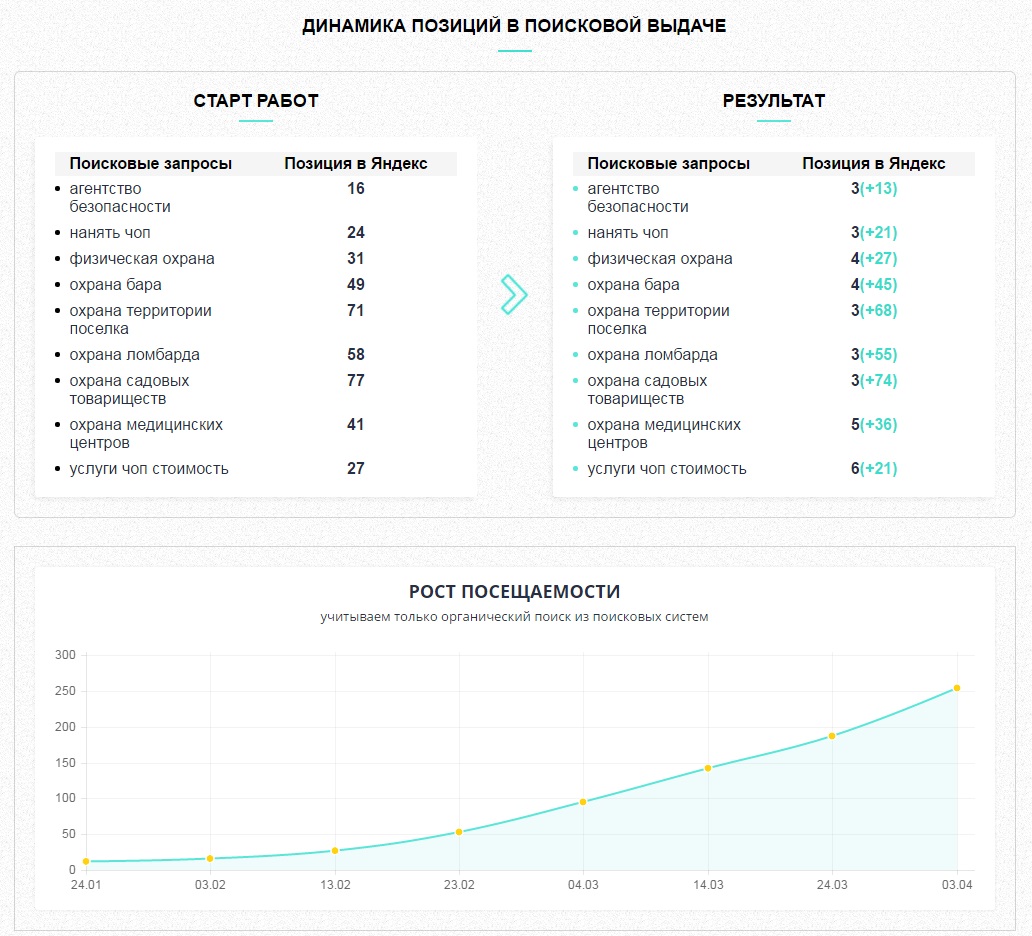Screen dimensions: 1032x936
Task: Click the 'РОСТ ПОСЕЩАЕМОСТИ' chart title
Action: 514,591
